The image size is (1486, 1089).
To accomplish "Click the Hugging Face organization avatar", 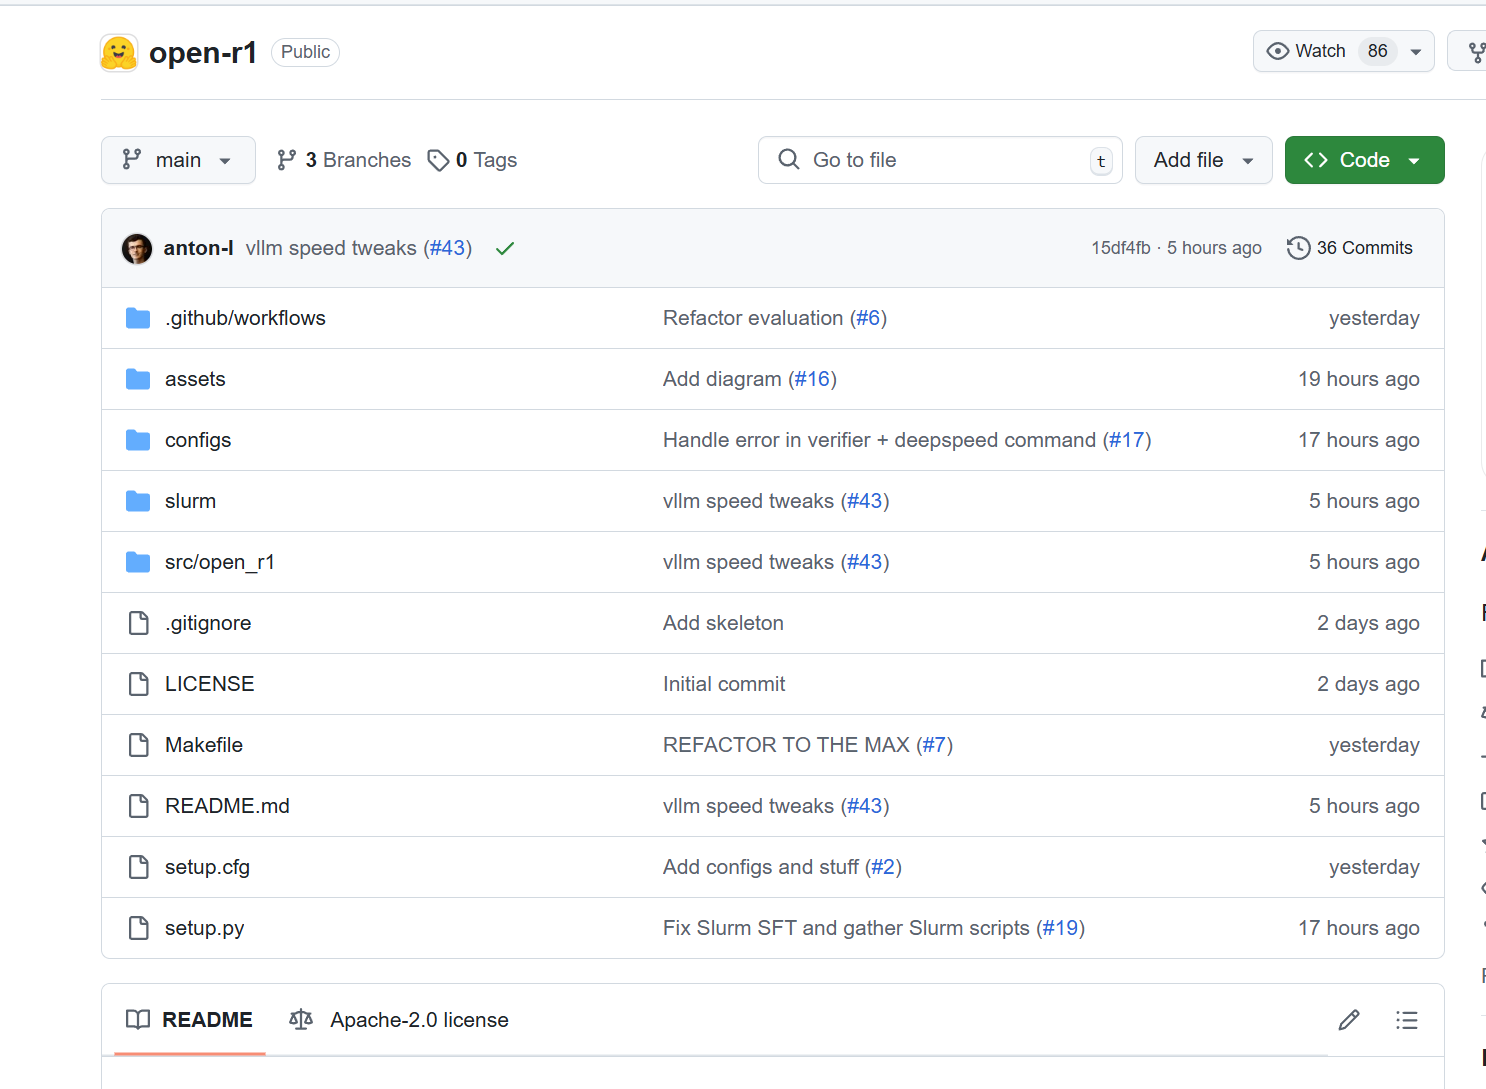I will pyautogui.click(x=119, y=52).
